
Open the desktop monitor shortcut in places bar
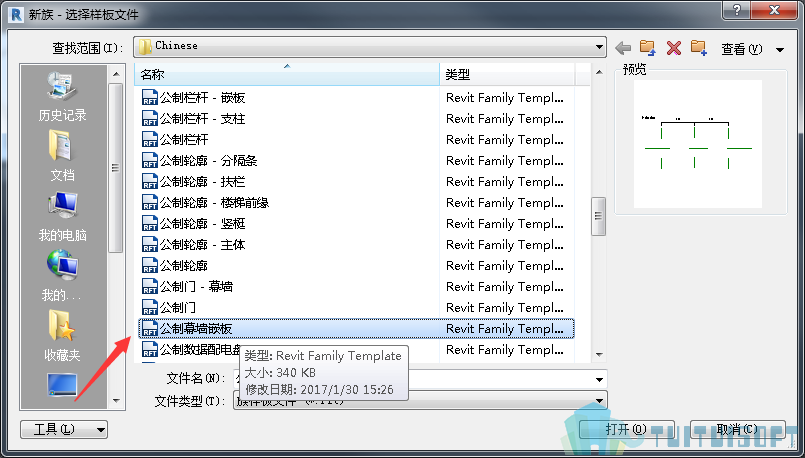point(62,385)
